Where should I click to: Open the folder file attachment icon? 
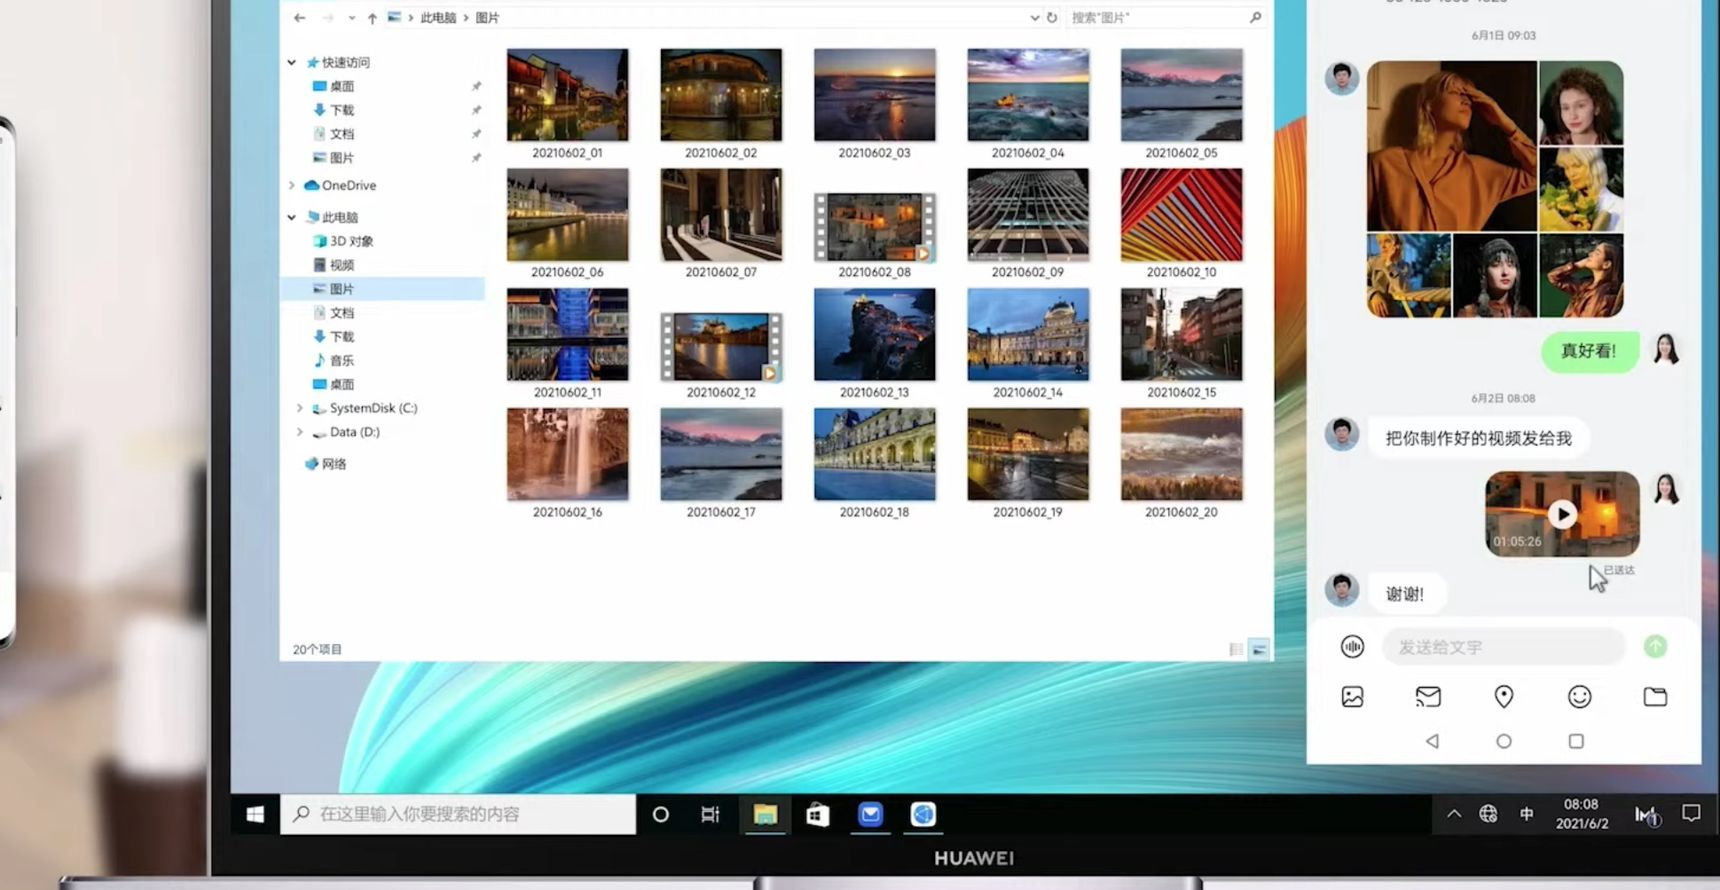(x=1655, y=697)
